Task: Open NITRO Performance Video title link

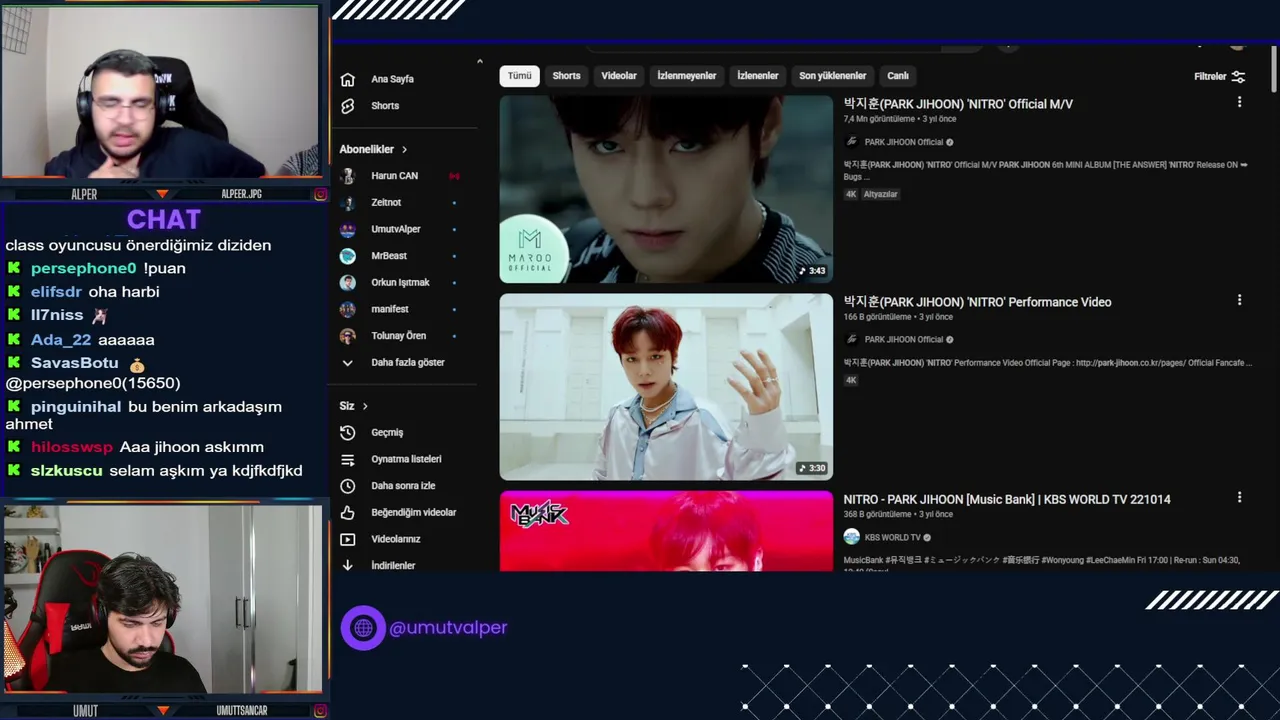Action: 977,302
